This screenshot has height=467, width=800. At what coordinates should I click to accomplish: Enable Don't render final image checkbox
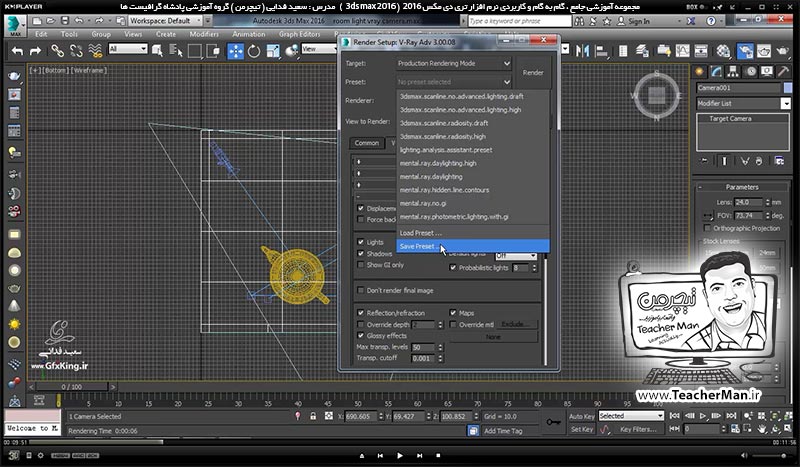(361, 290)
